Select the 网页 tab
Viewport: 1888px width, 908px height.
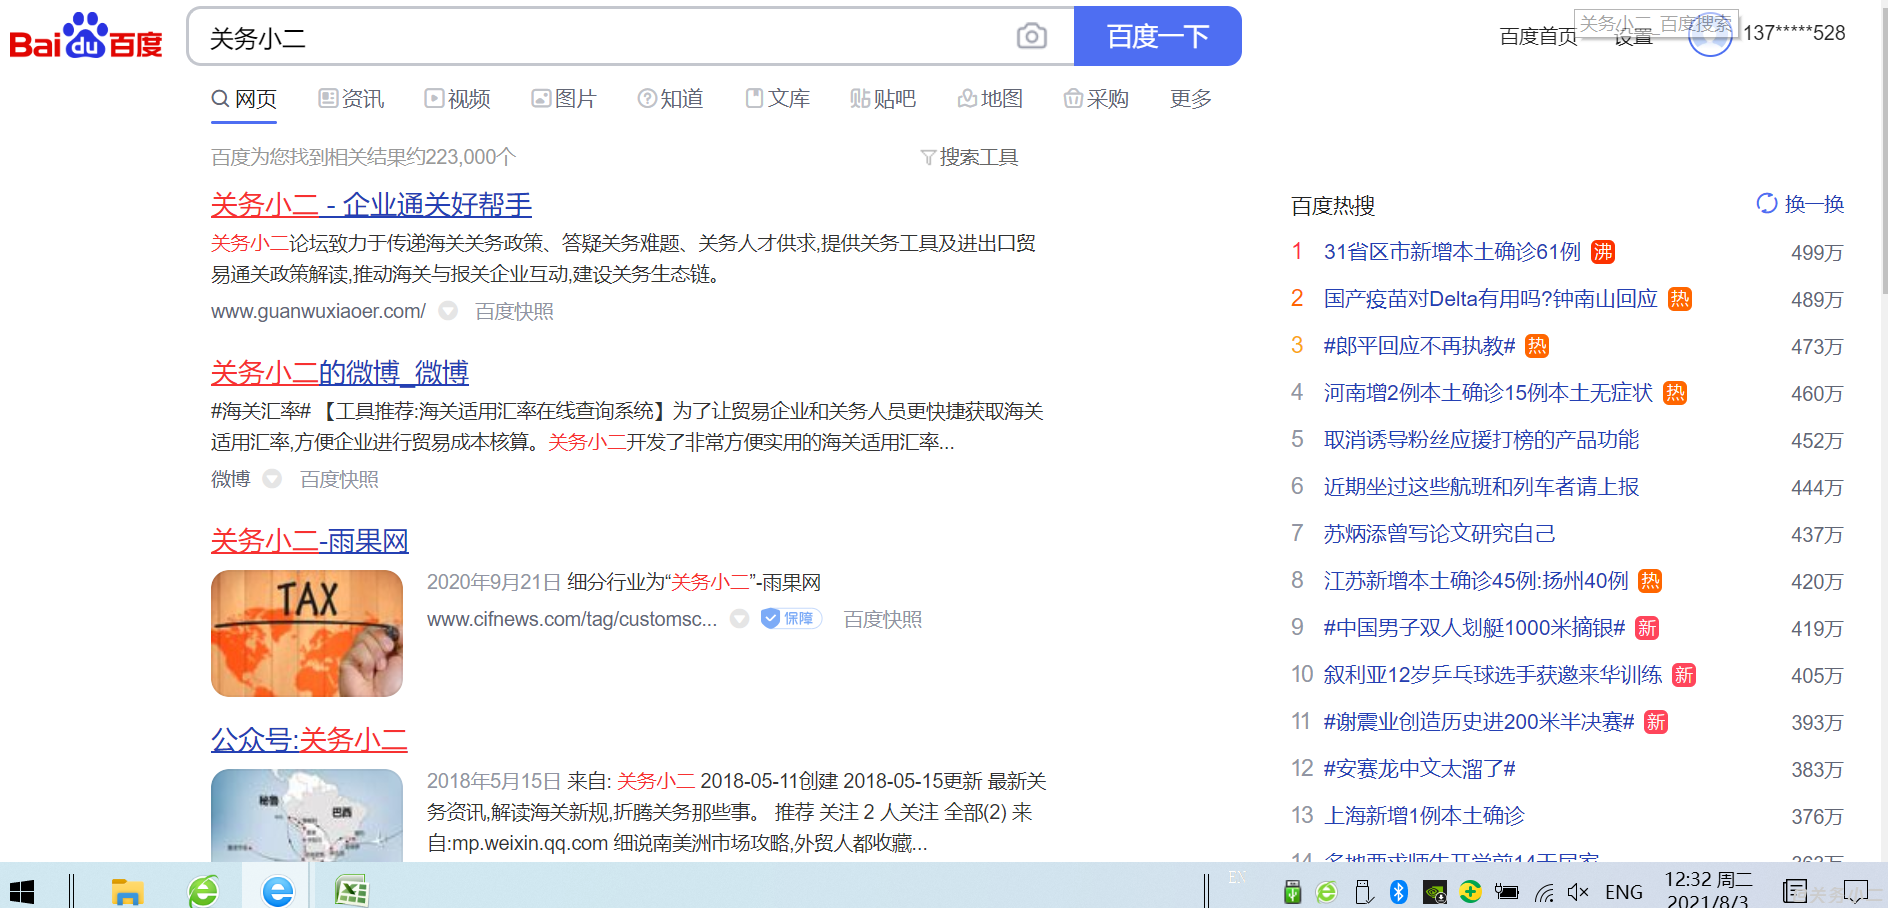(x=244, y=99)
